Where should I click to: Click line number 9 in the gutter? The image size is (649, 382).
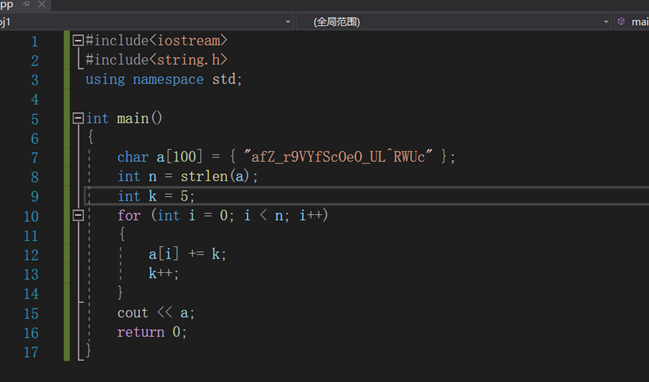coord(35,197)
